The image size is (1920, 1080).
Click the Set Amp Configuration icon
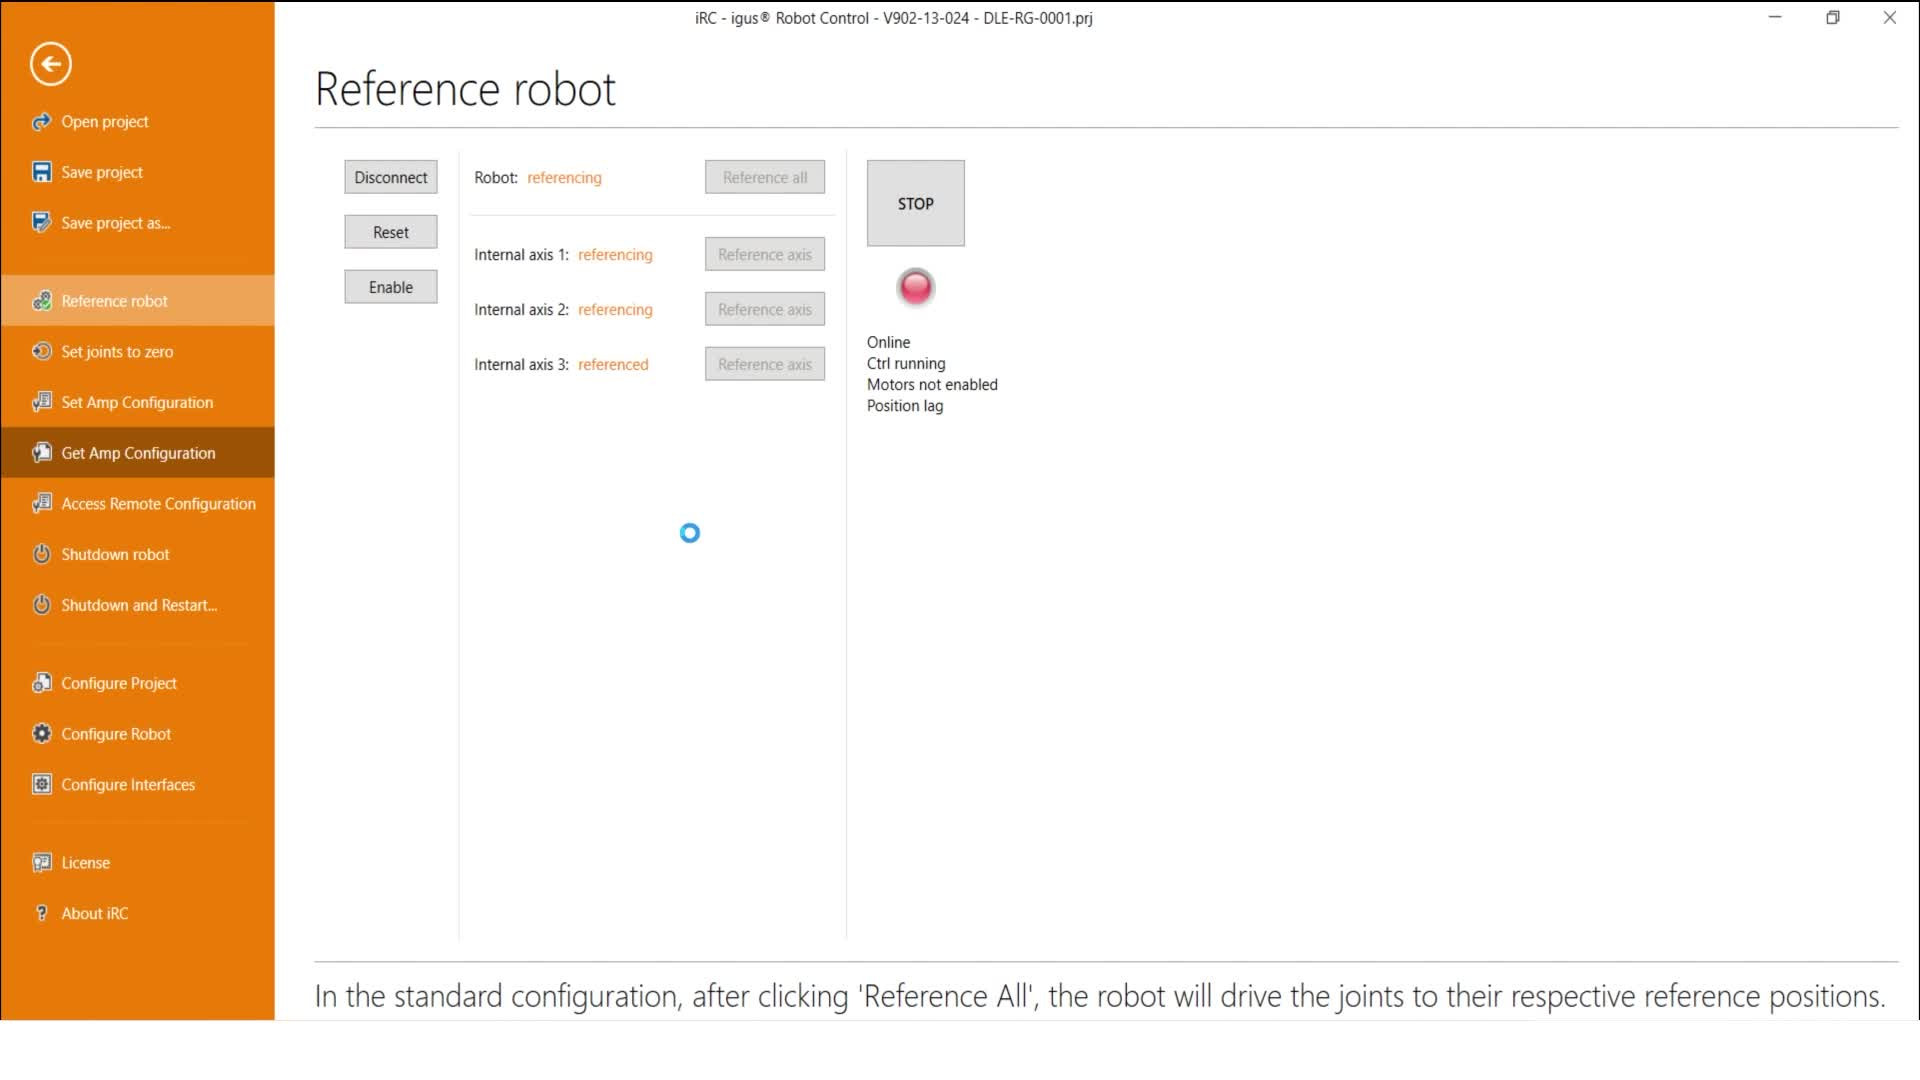41,402
